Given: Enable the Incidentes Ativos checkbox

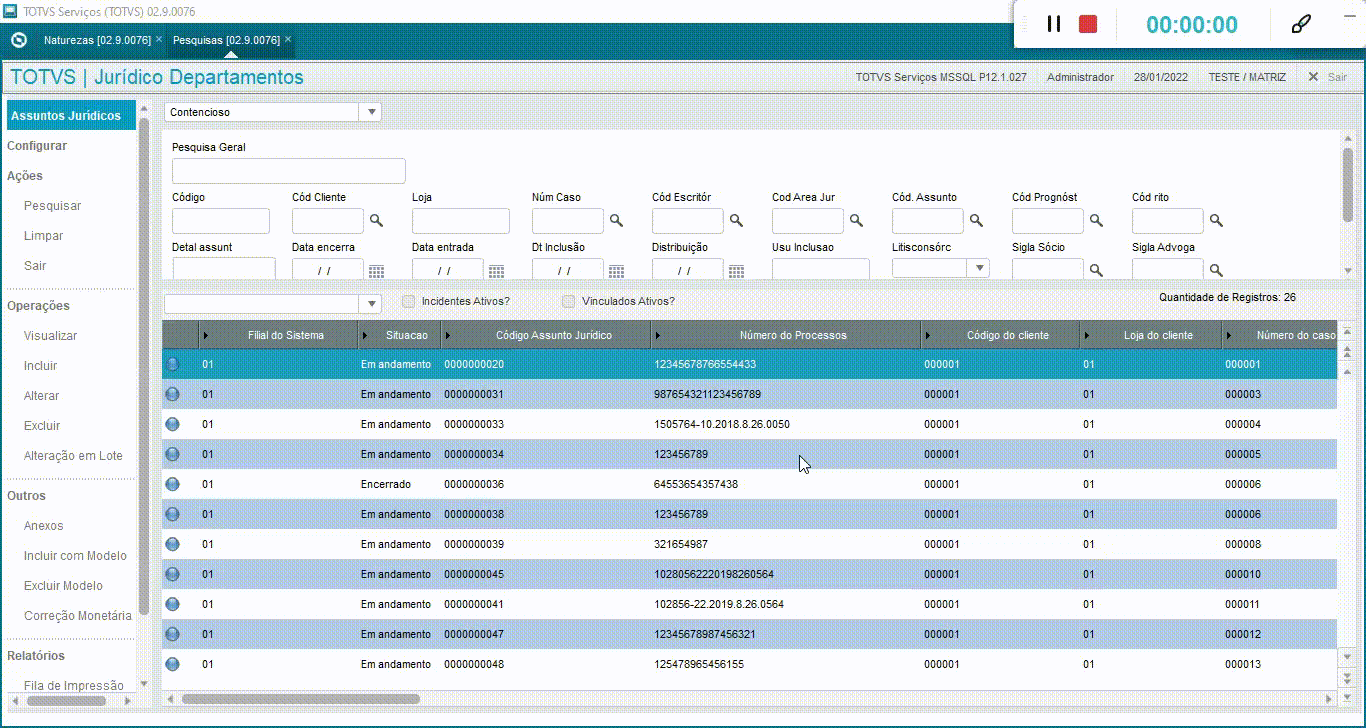Looking at the screenshot, I should (x=408, y=301).
